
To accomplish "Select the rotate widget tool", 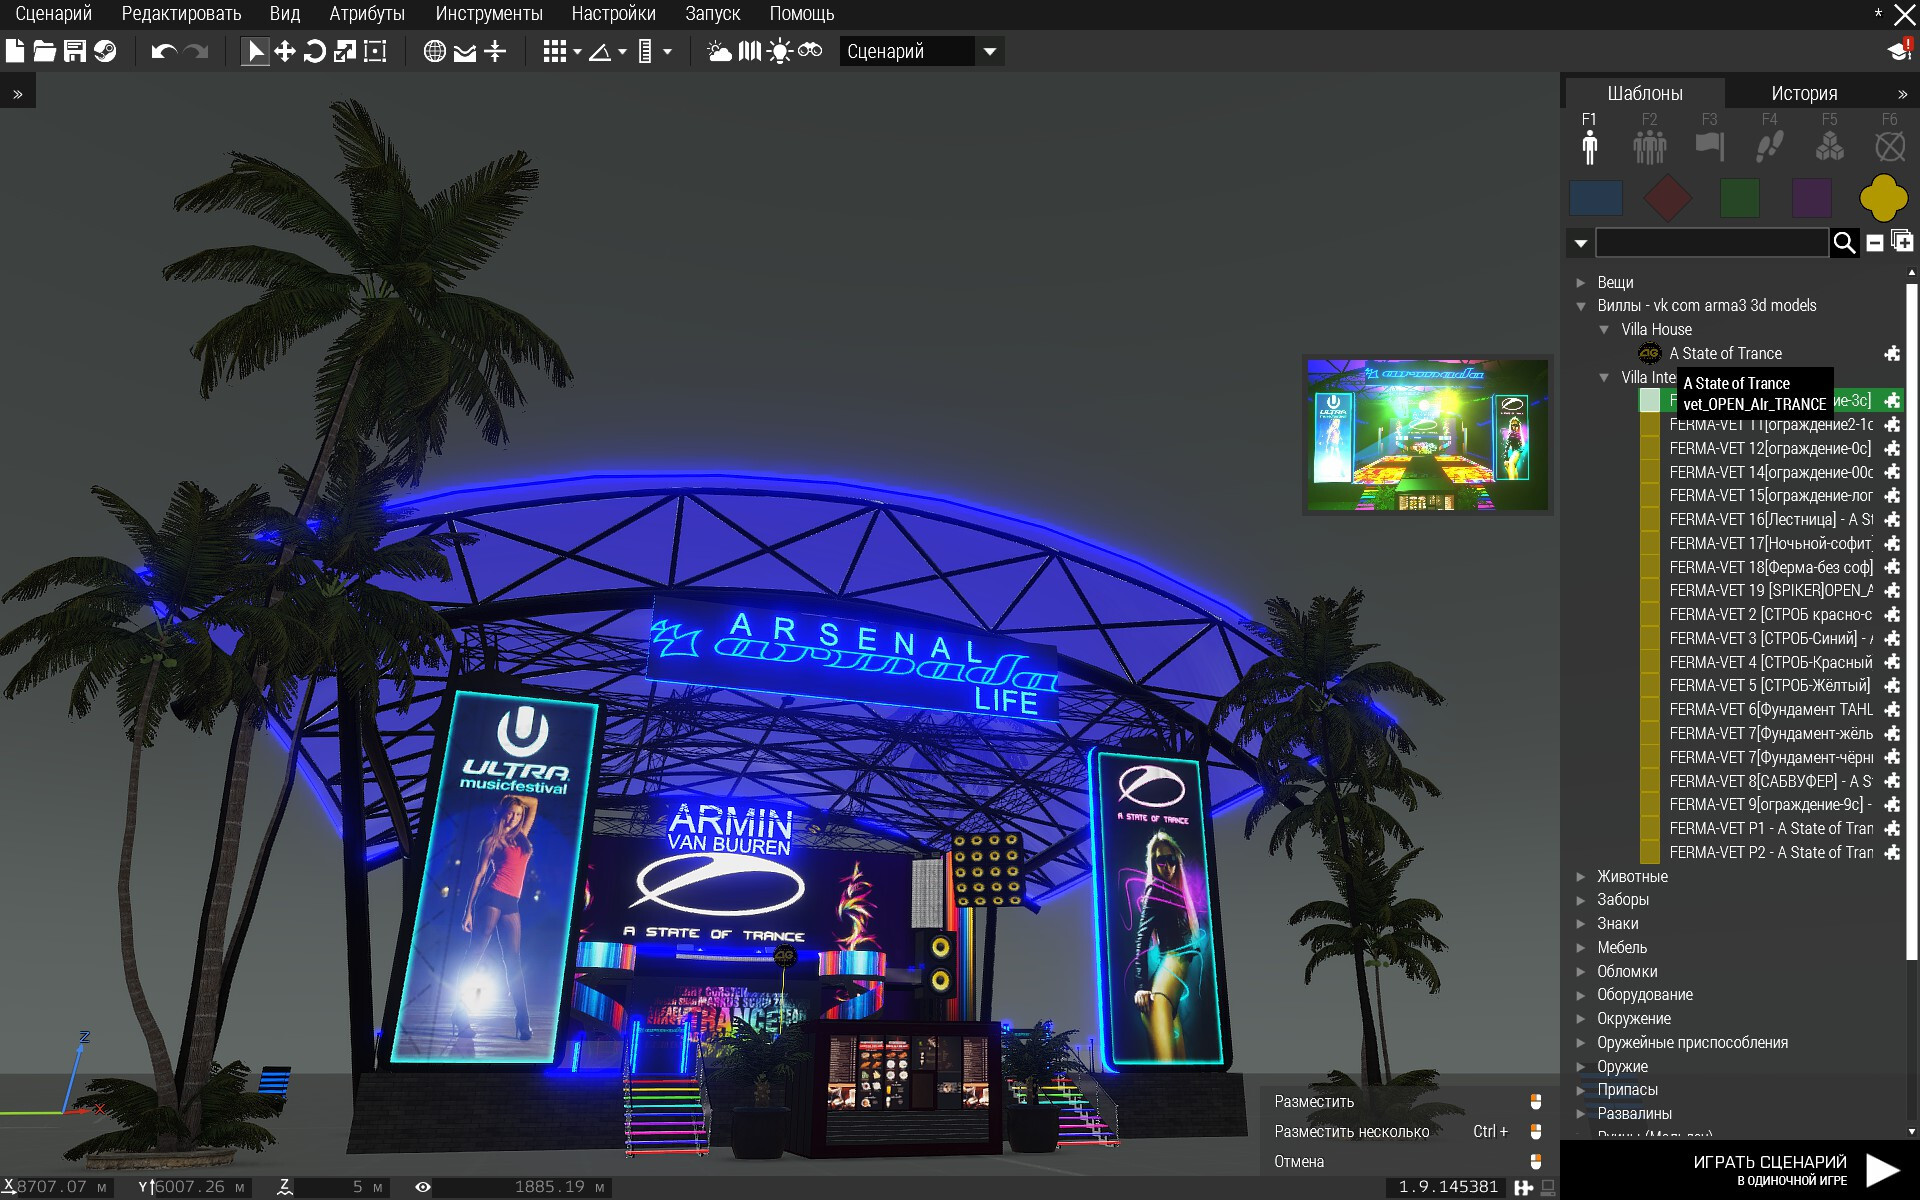I will (314, 51).
